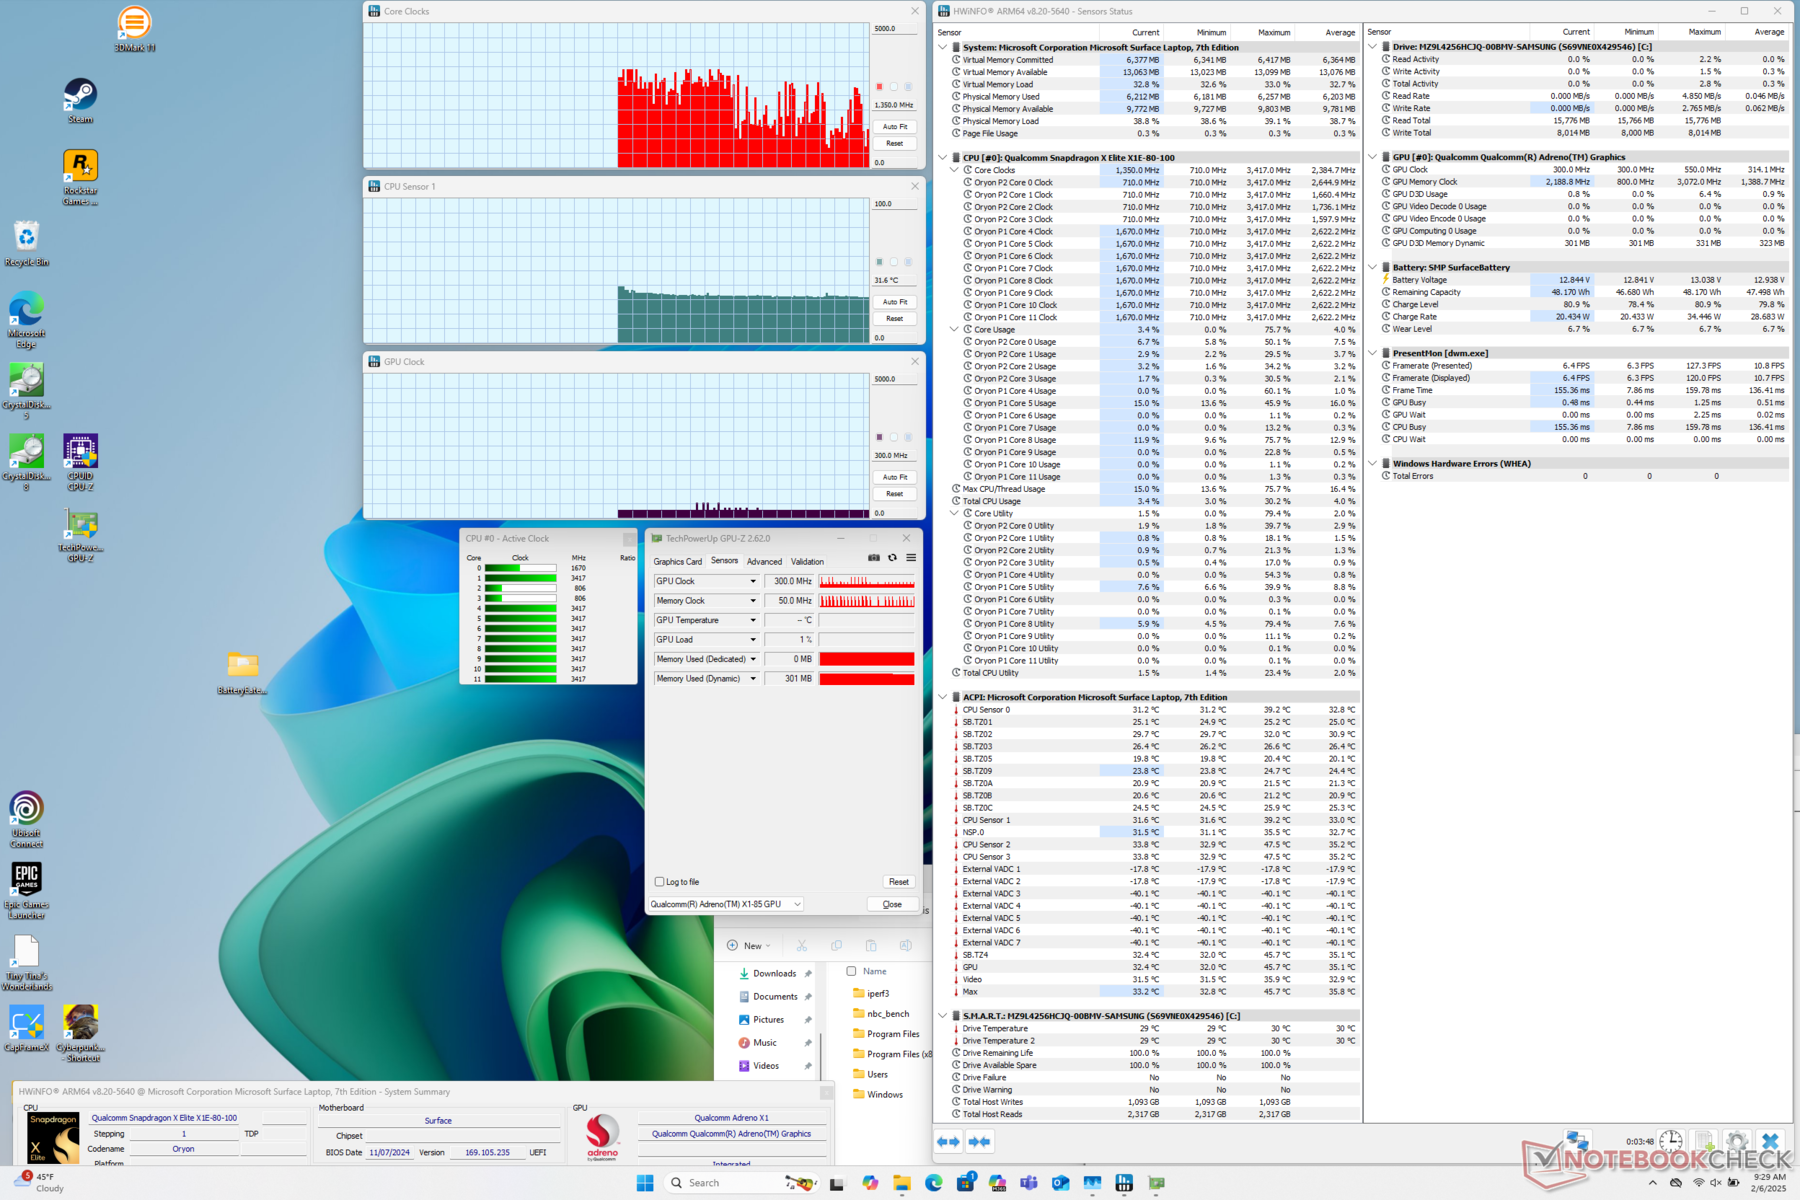Screen dimensions: 1800x1200
Task: Click the Rename icon in File Explorer toolbar
Action: [x=905, y=945]
